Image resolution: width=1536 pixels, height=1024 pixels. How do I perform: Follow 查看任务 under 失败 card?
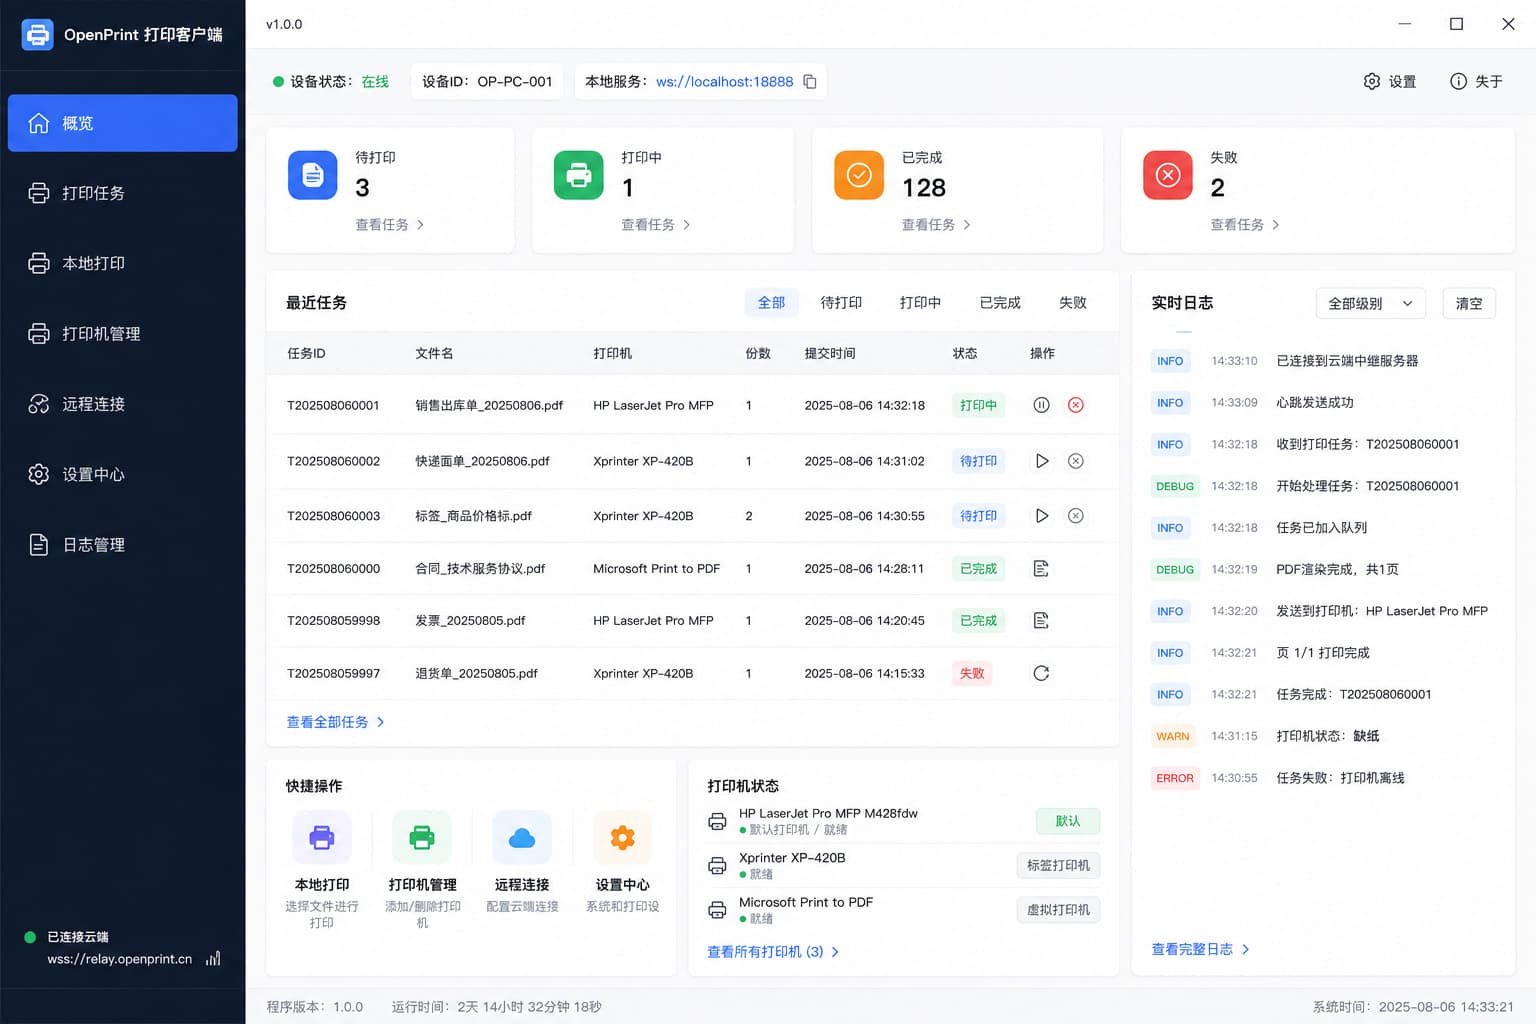tap(1245, 225)
